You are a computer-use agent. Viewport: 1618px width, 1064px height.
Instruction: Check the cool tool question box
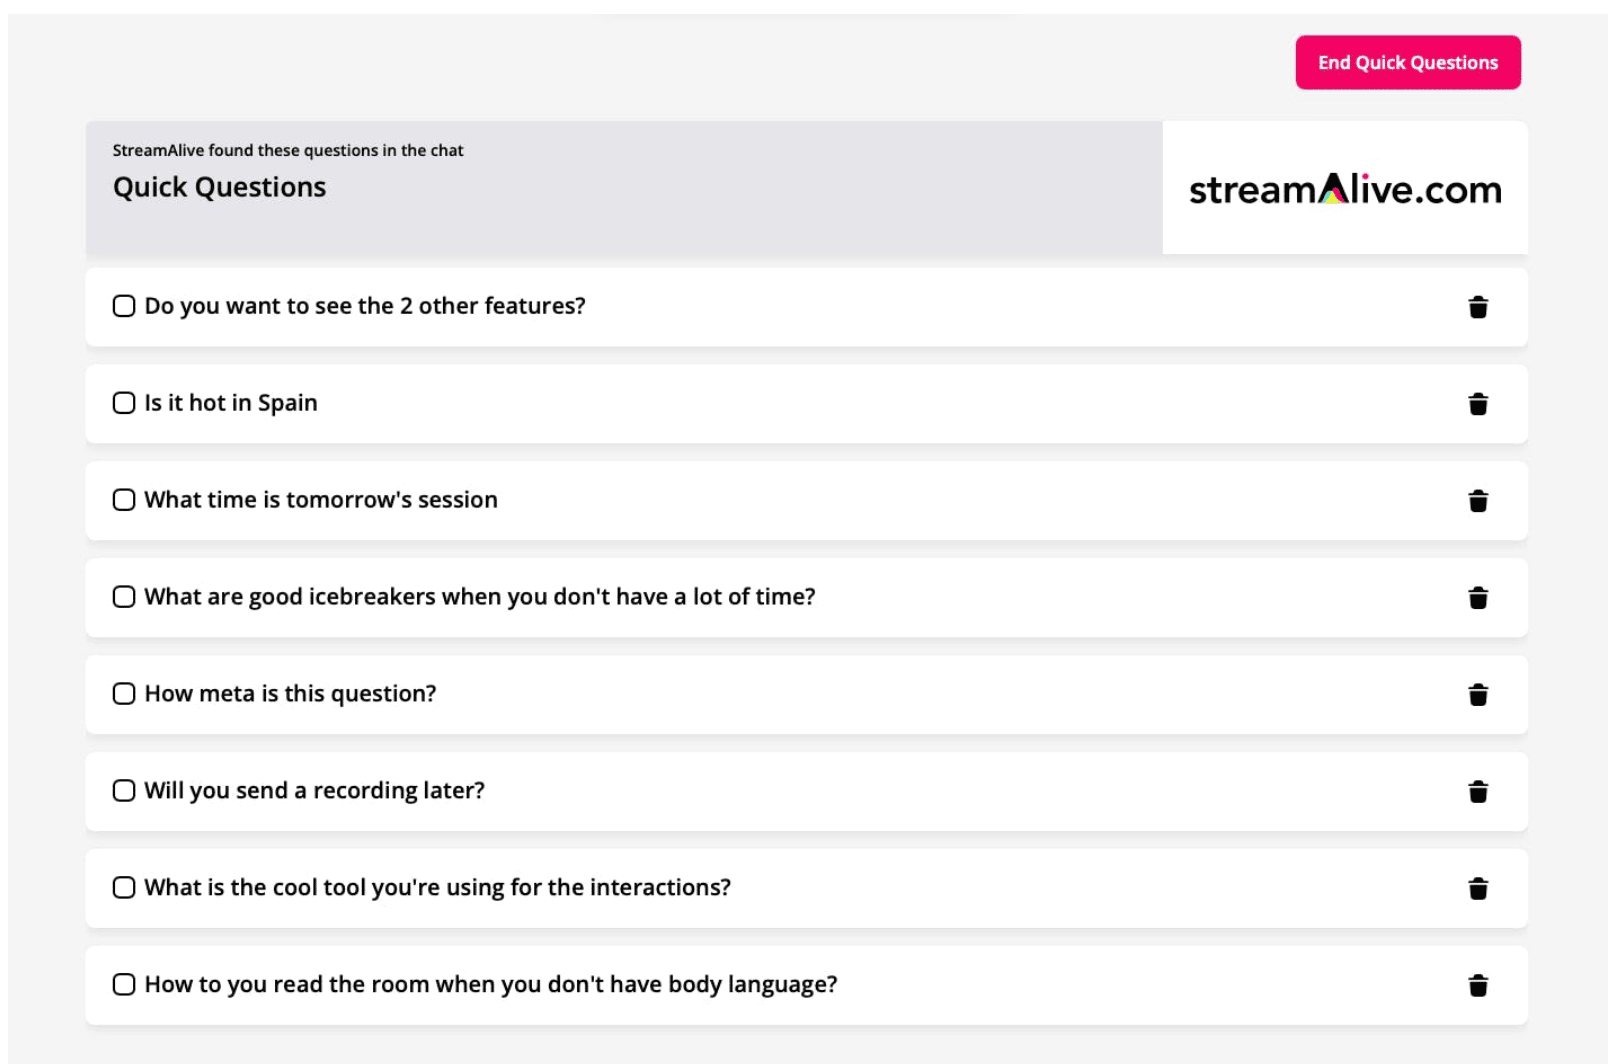pos(124,888)
